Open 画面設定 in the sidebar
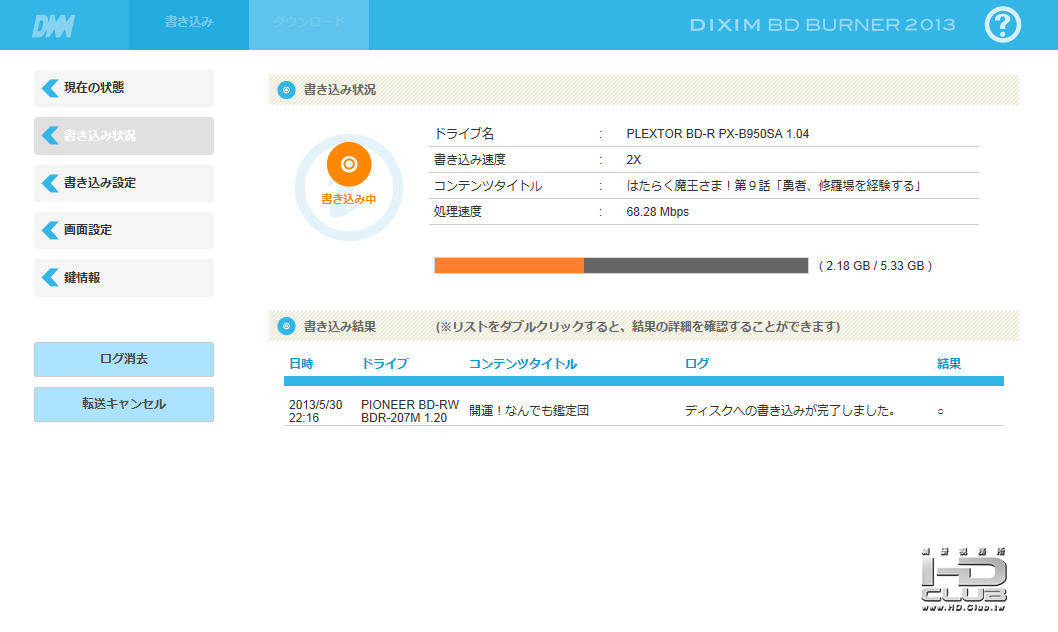 pos(124,230)
